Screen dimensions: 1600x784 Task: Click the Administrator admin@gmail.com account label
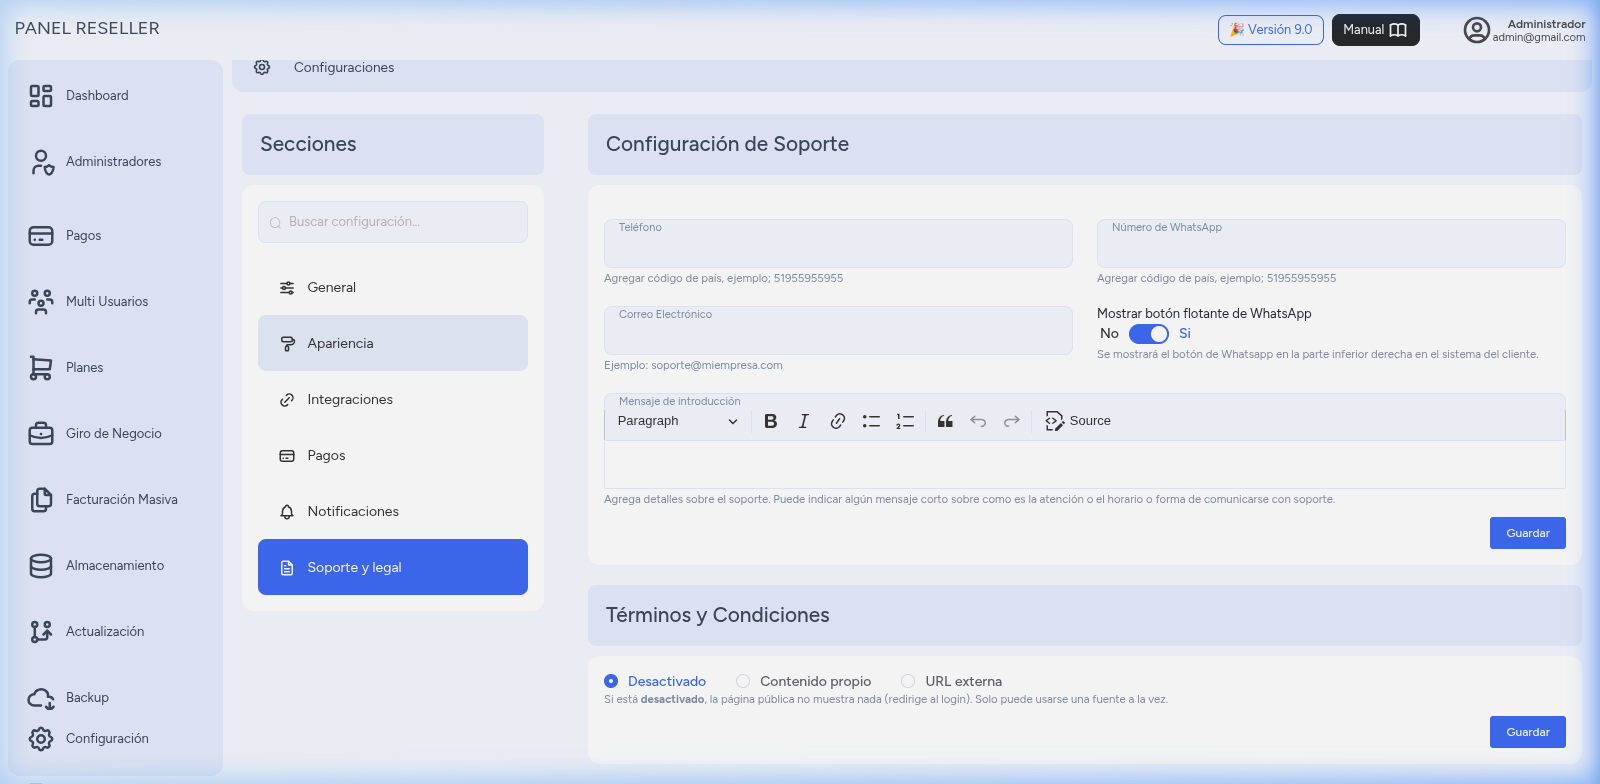[x=1539, y=30]
